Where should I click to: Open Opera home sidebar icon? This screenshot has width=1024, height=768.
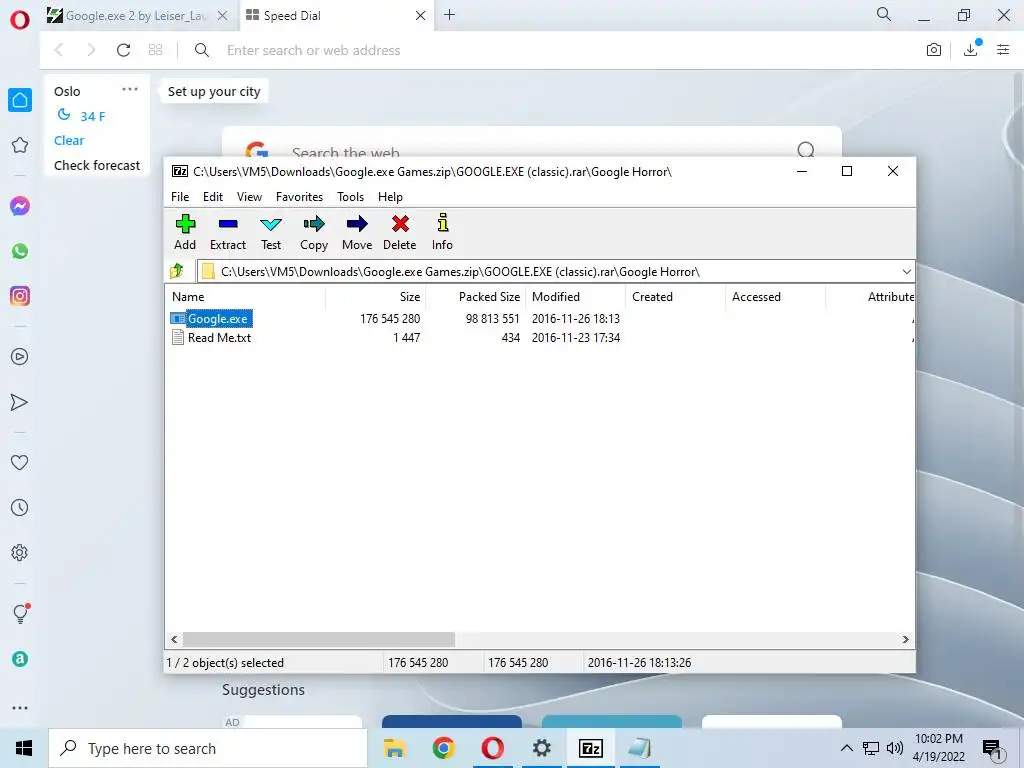click(x=20, y=100)
